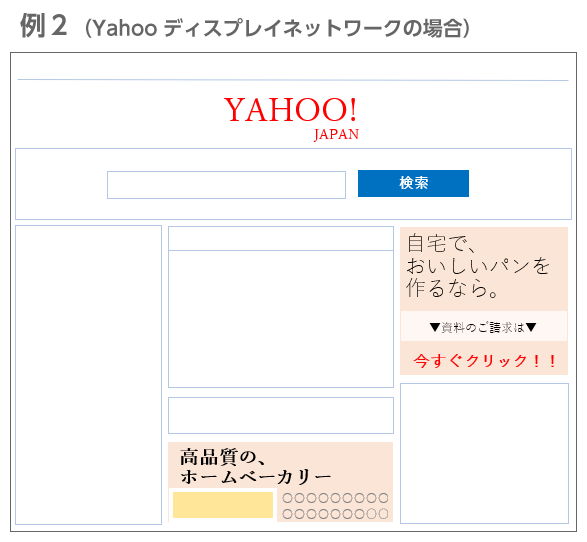Click the right ▼ triangle after 資料のご請求は
The width and height of the screenshot is (587, 542).
tap(531, 327)
